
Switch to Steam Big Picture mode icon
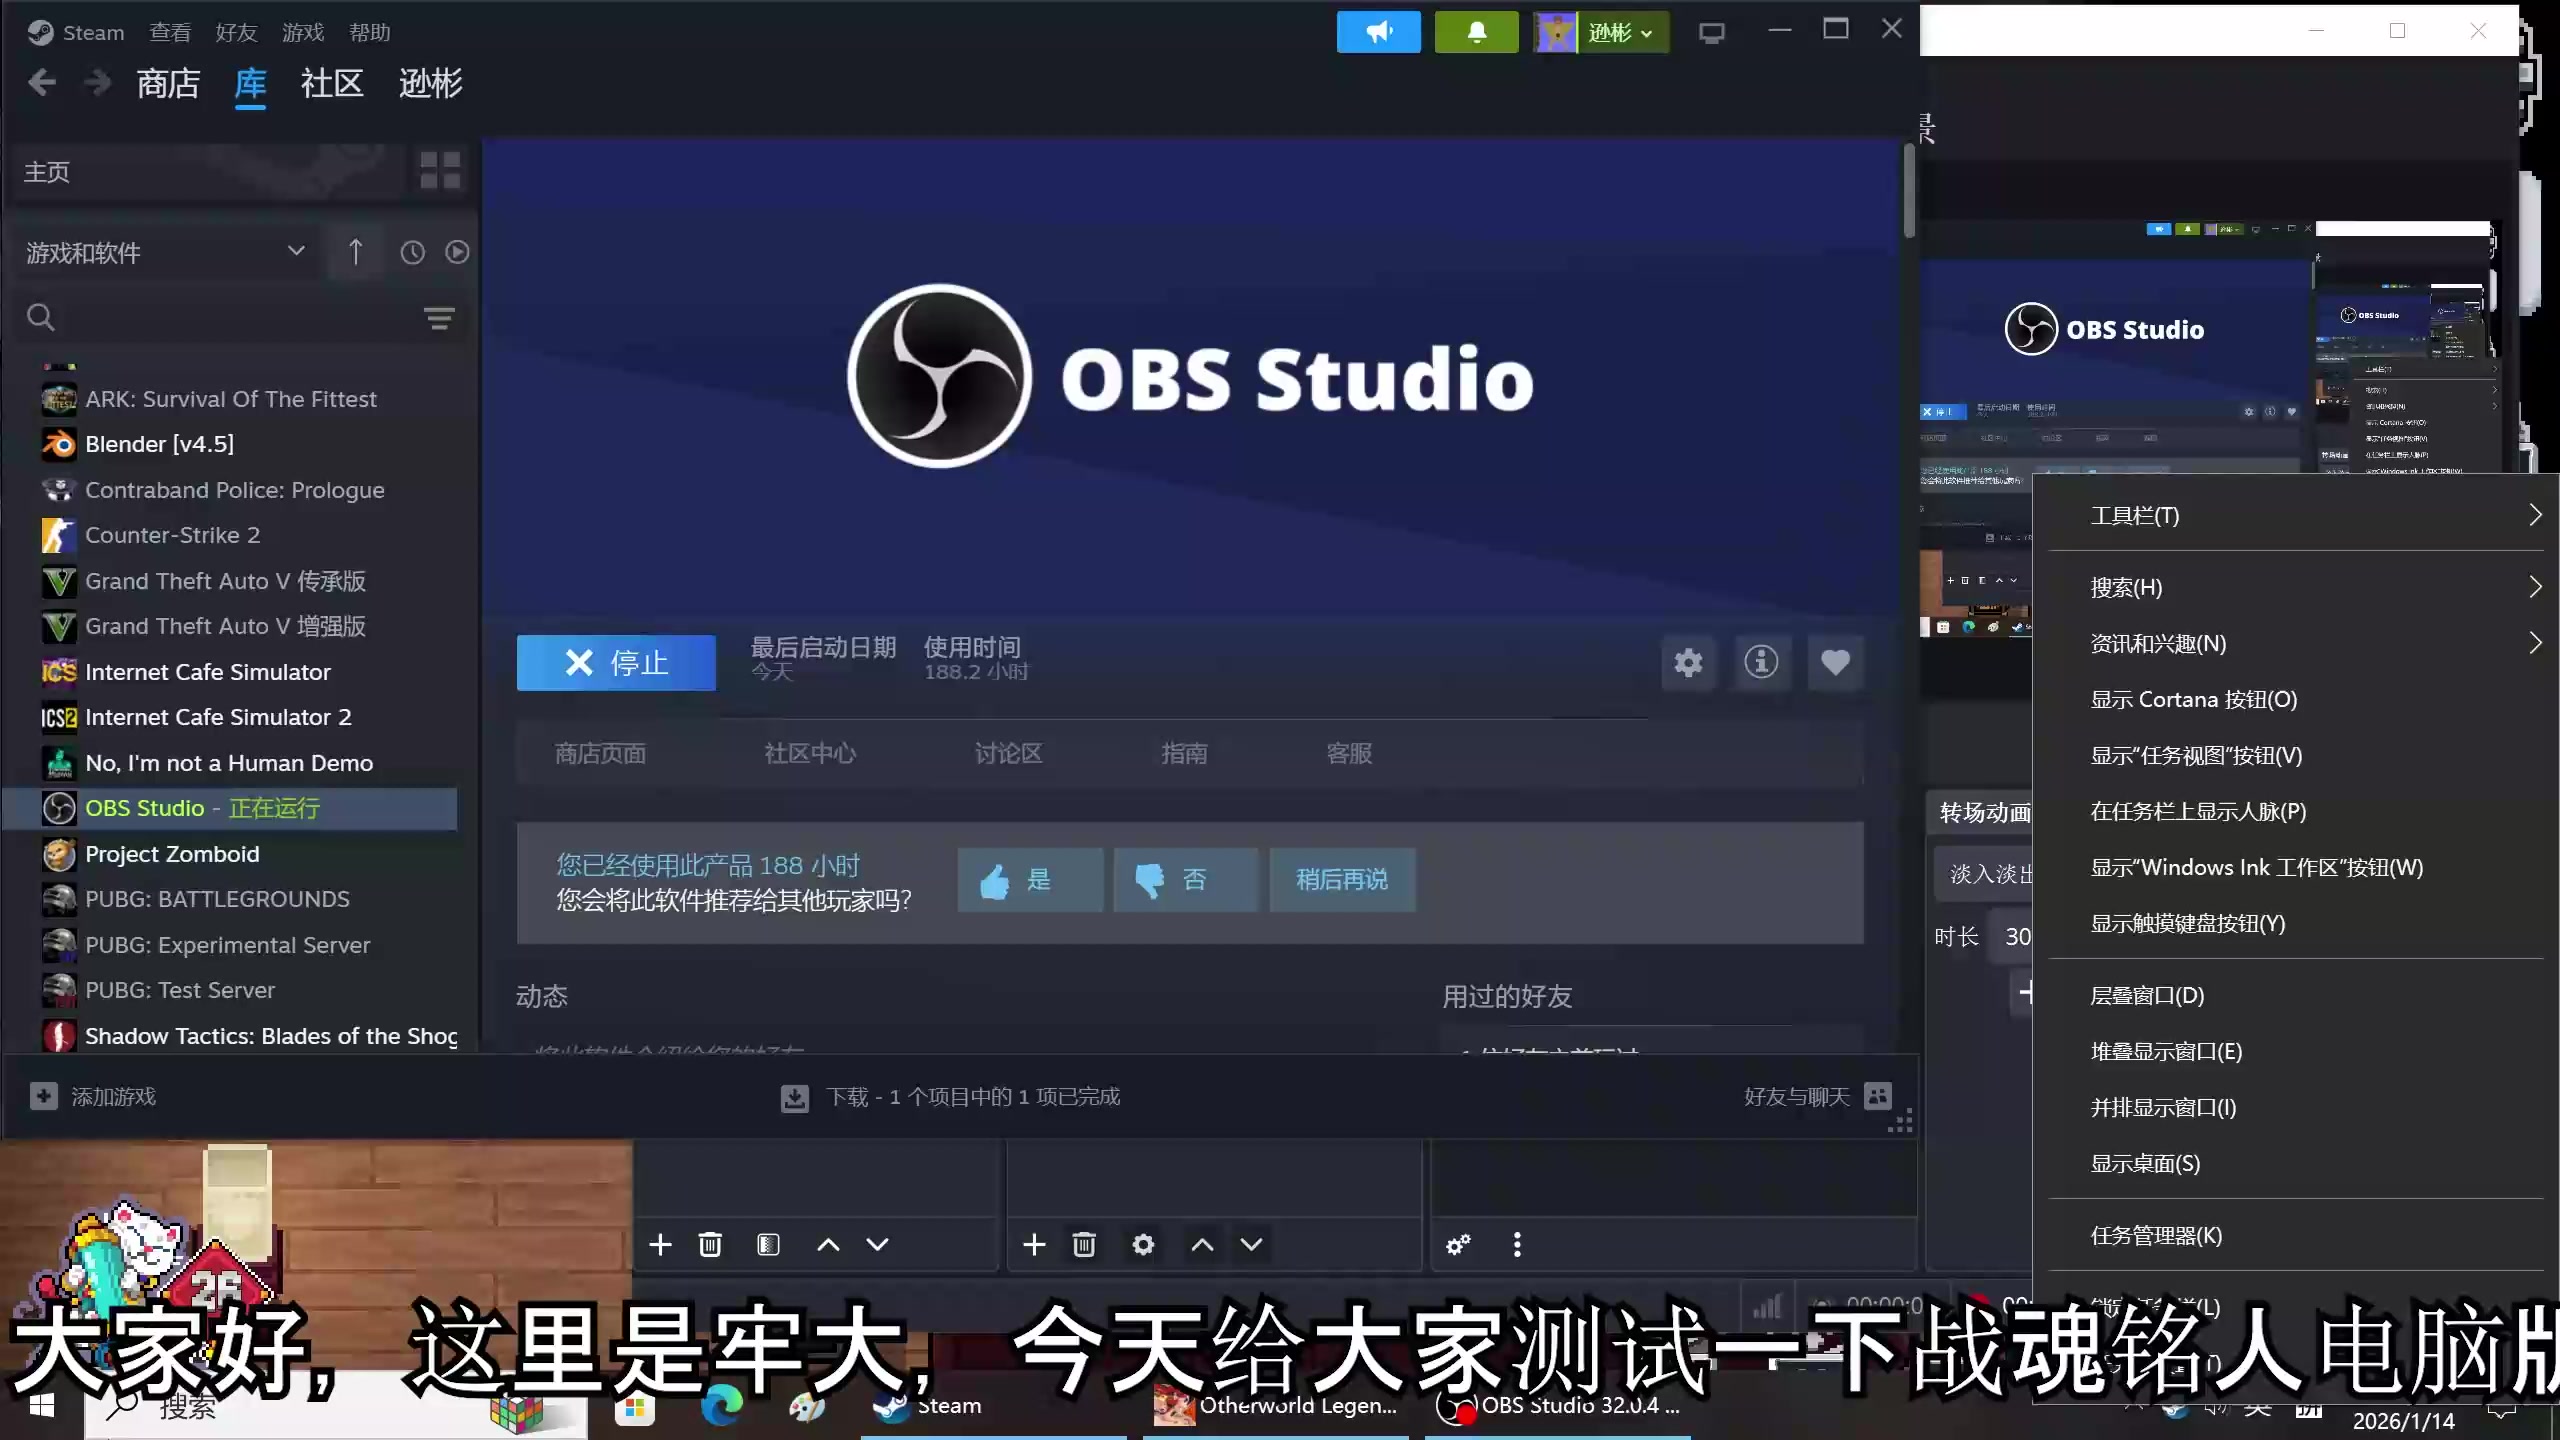click(1711, 33)
